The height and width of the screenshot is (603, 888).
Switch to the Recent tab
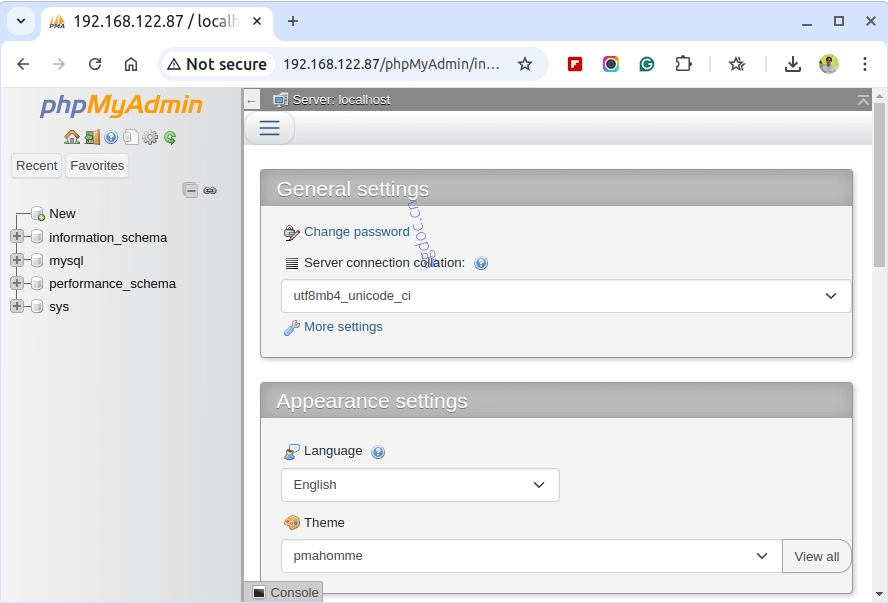[x=36, y=165]
